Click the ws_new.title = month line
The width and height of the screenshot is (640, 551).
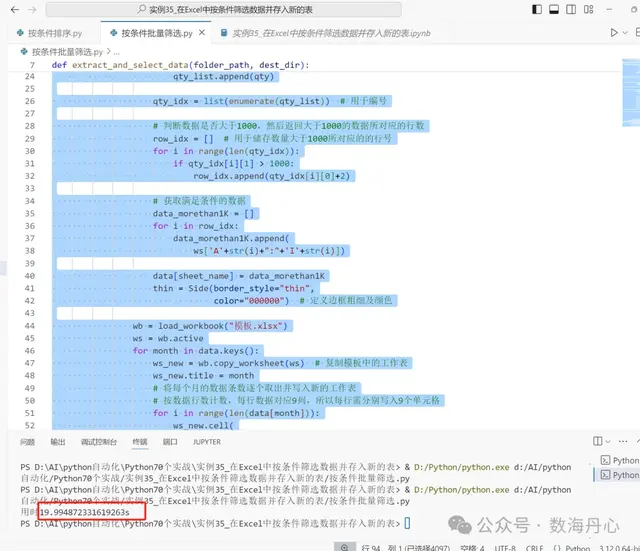click(203, 375)
